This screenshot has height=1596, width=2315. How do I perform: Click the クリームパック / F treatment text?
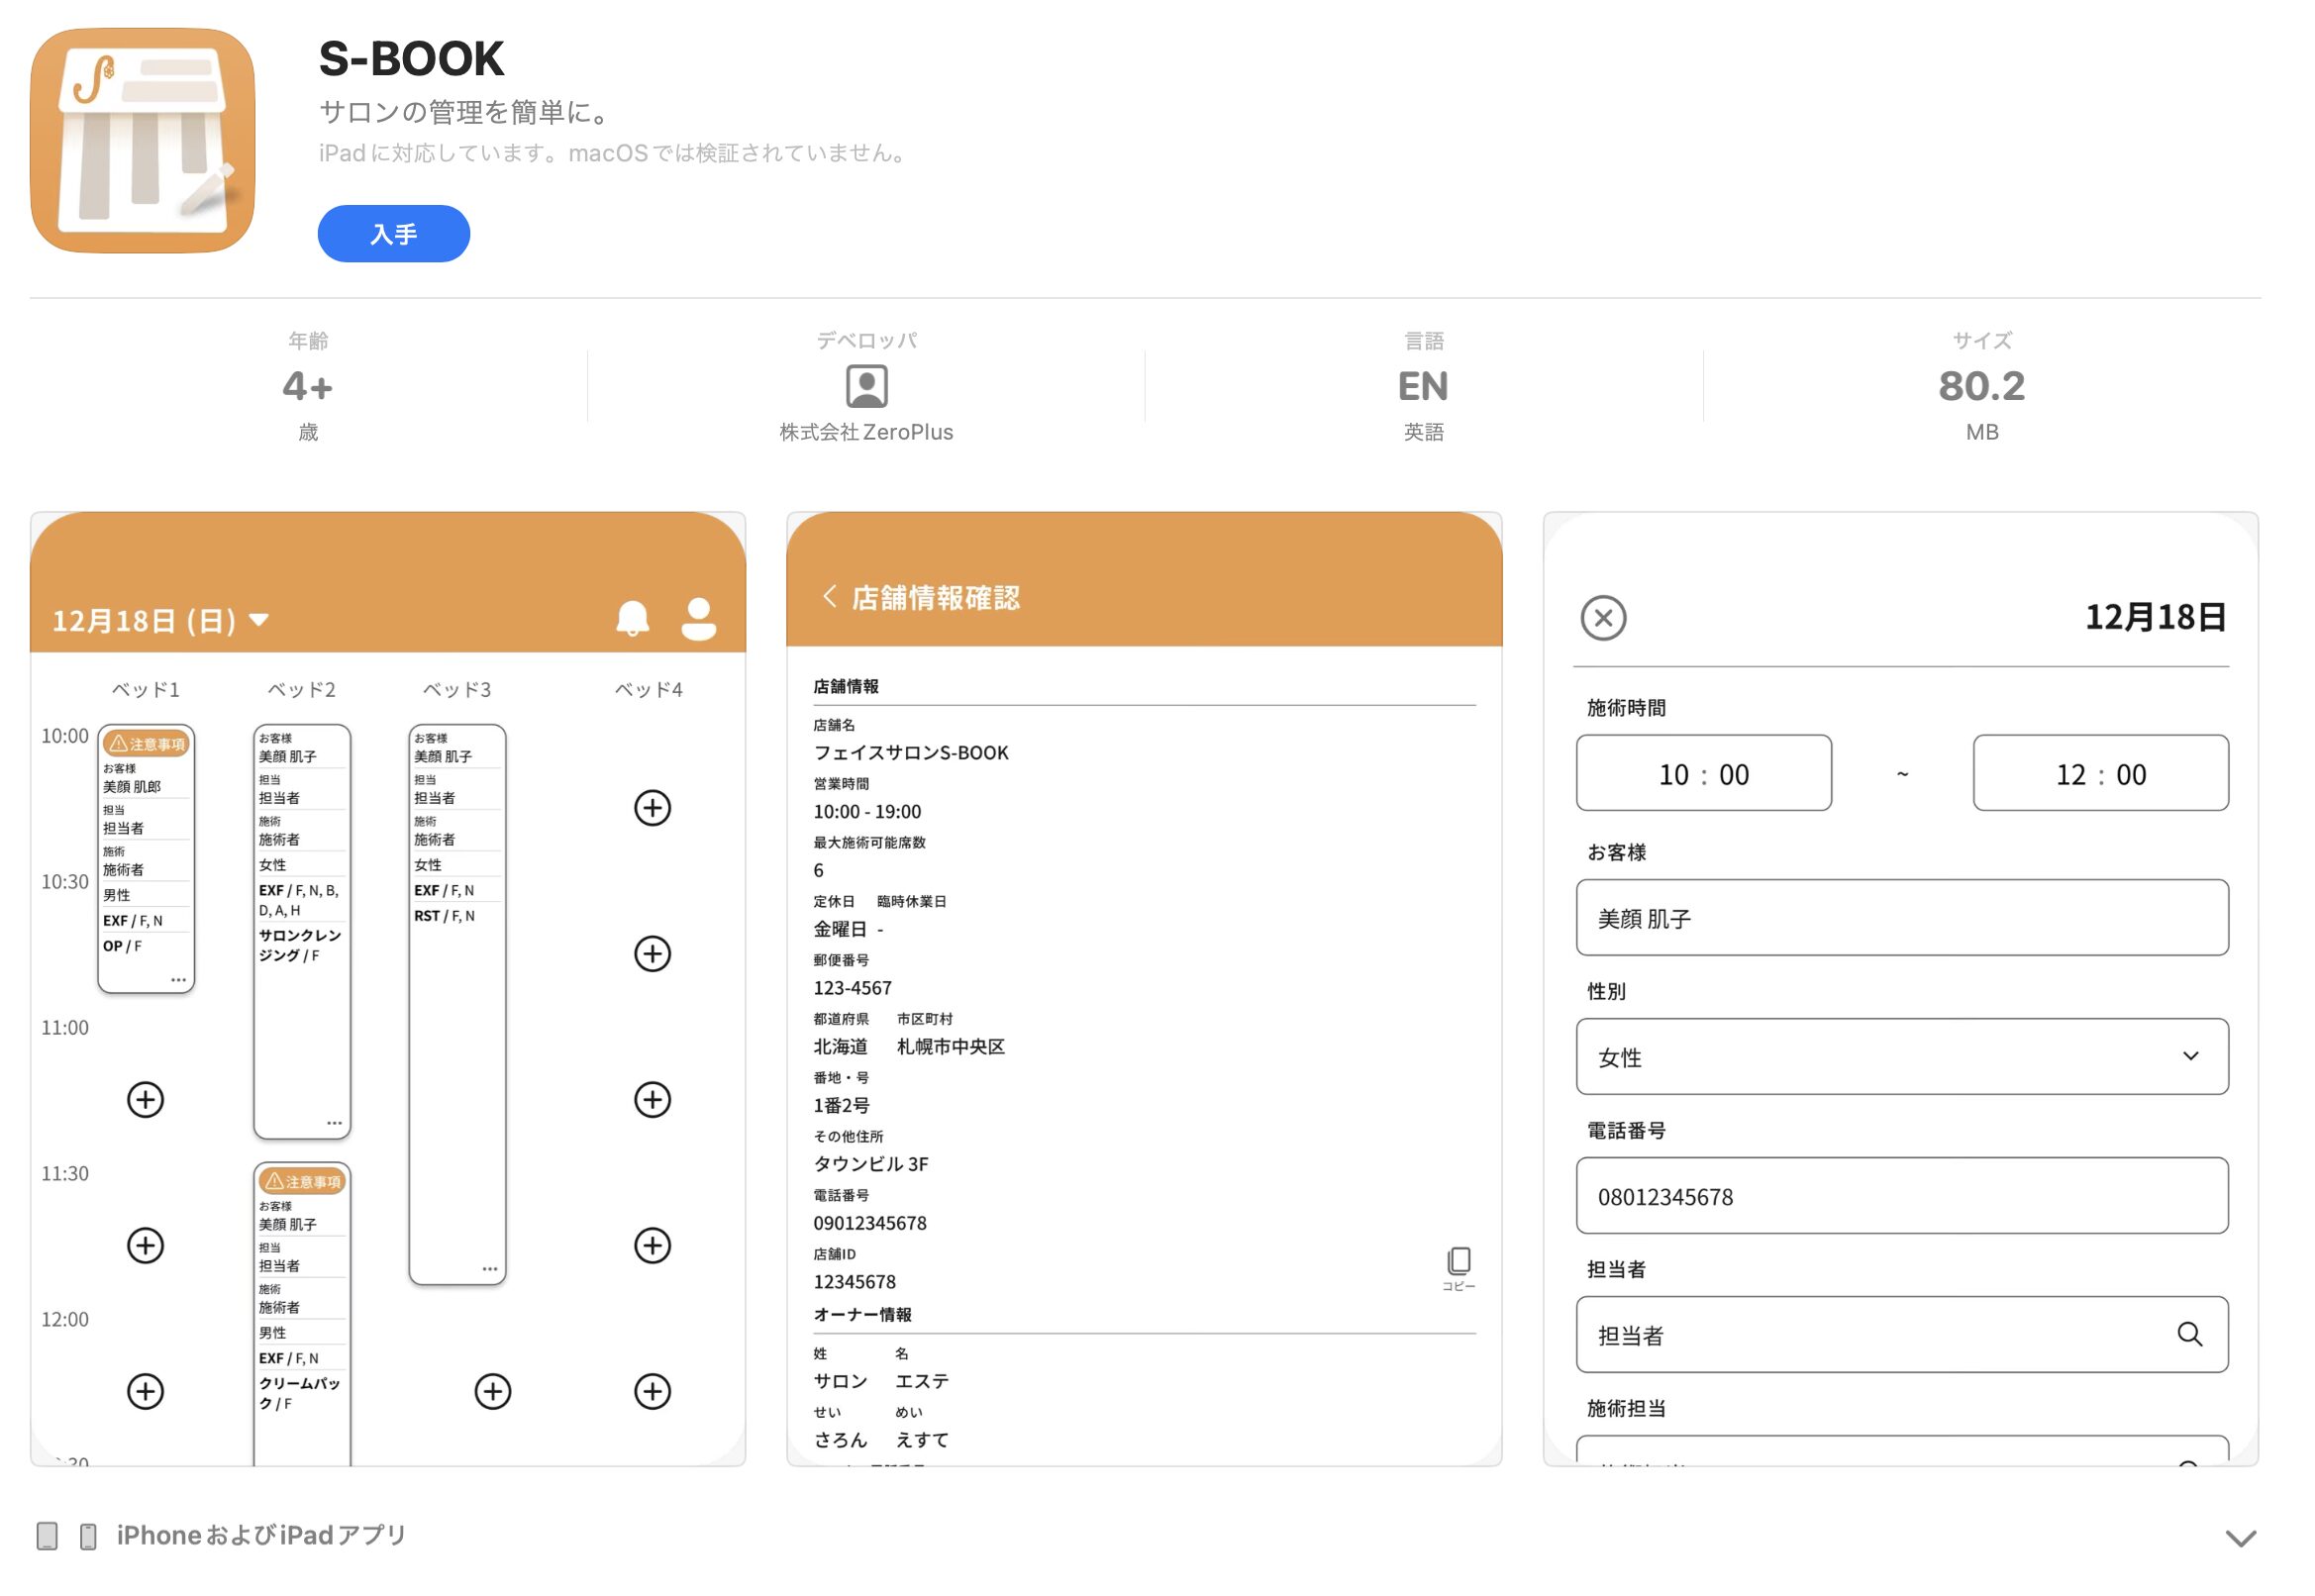(x=299, y=1393)
